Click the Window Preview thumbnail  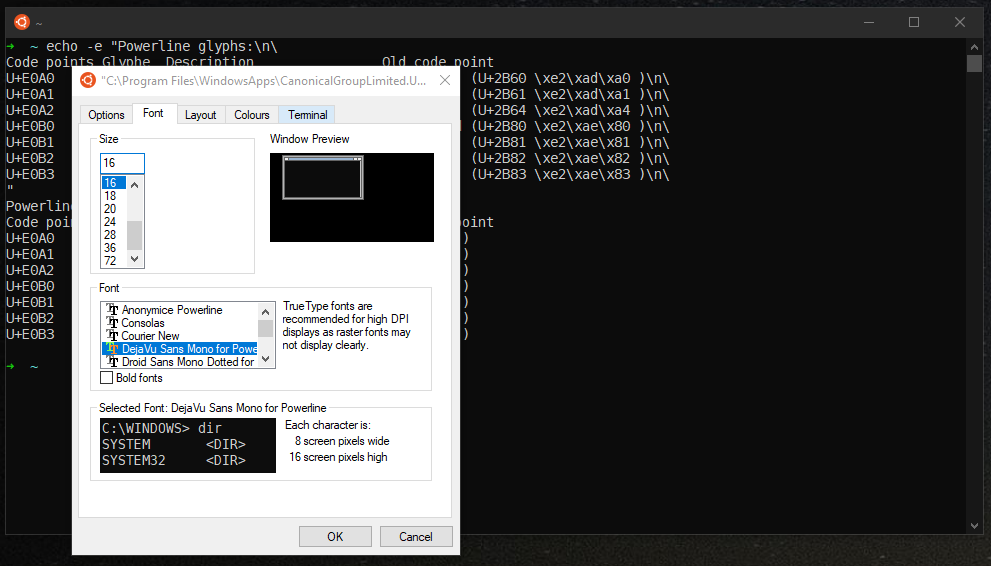pyautogui.click(x=352, y=197)
